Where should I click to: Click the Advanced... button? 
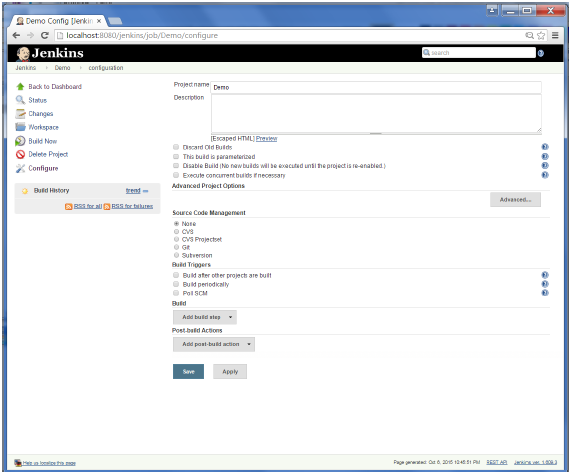tap(515, 200)
